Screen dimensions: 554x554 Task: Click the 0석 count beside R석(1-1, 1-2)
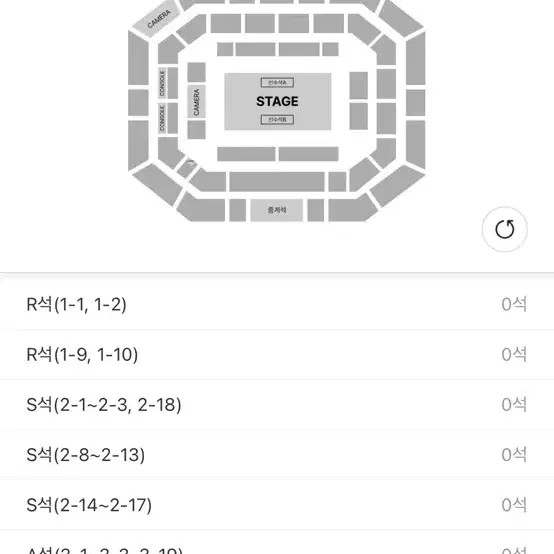coord(514,304)
